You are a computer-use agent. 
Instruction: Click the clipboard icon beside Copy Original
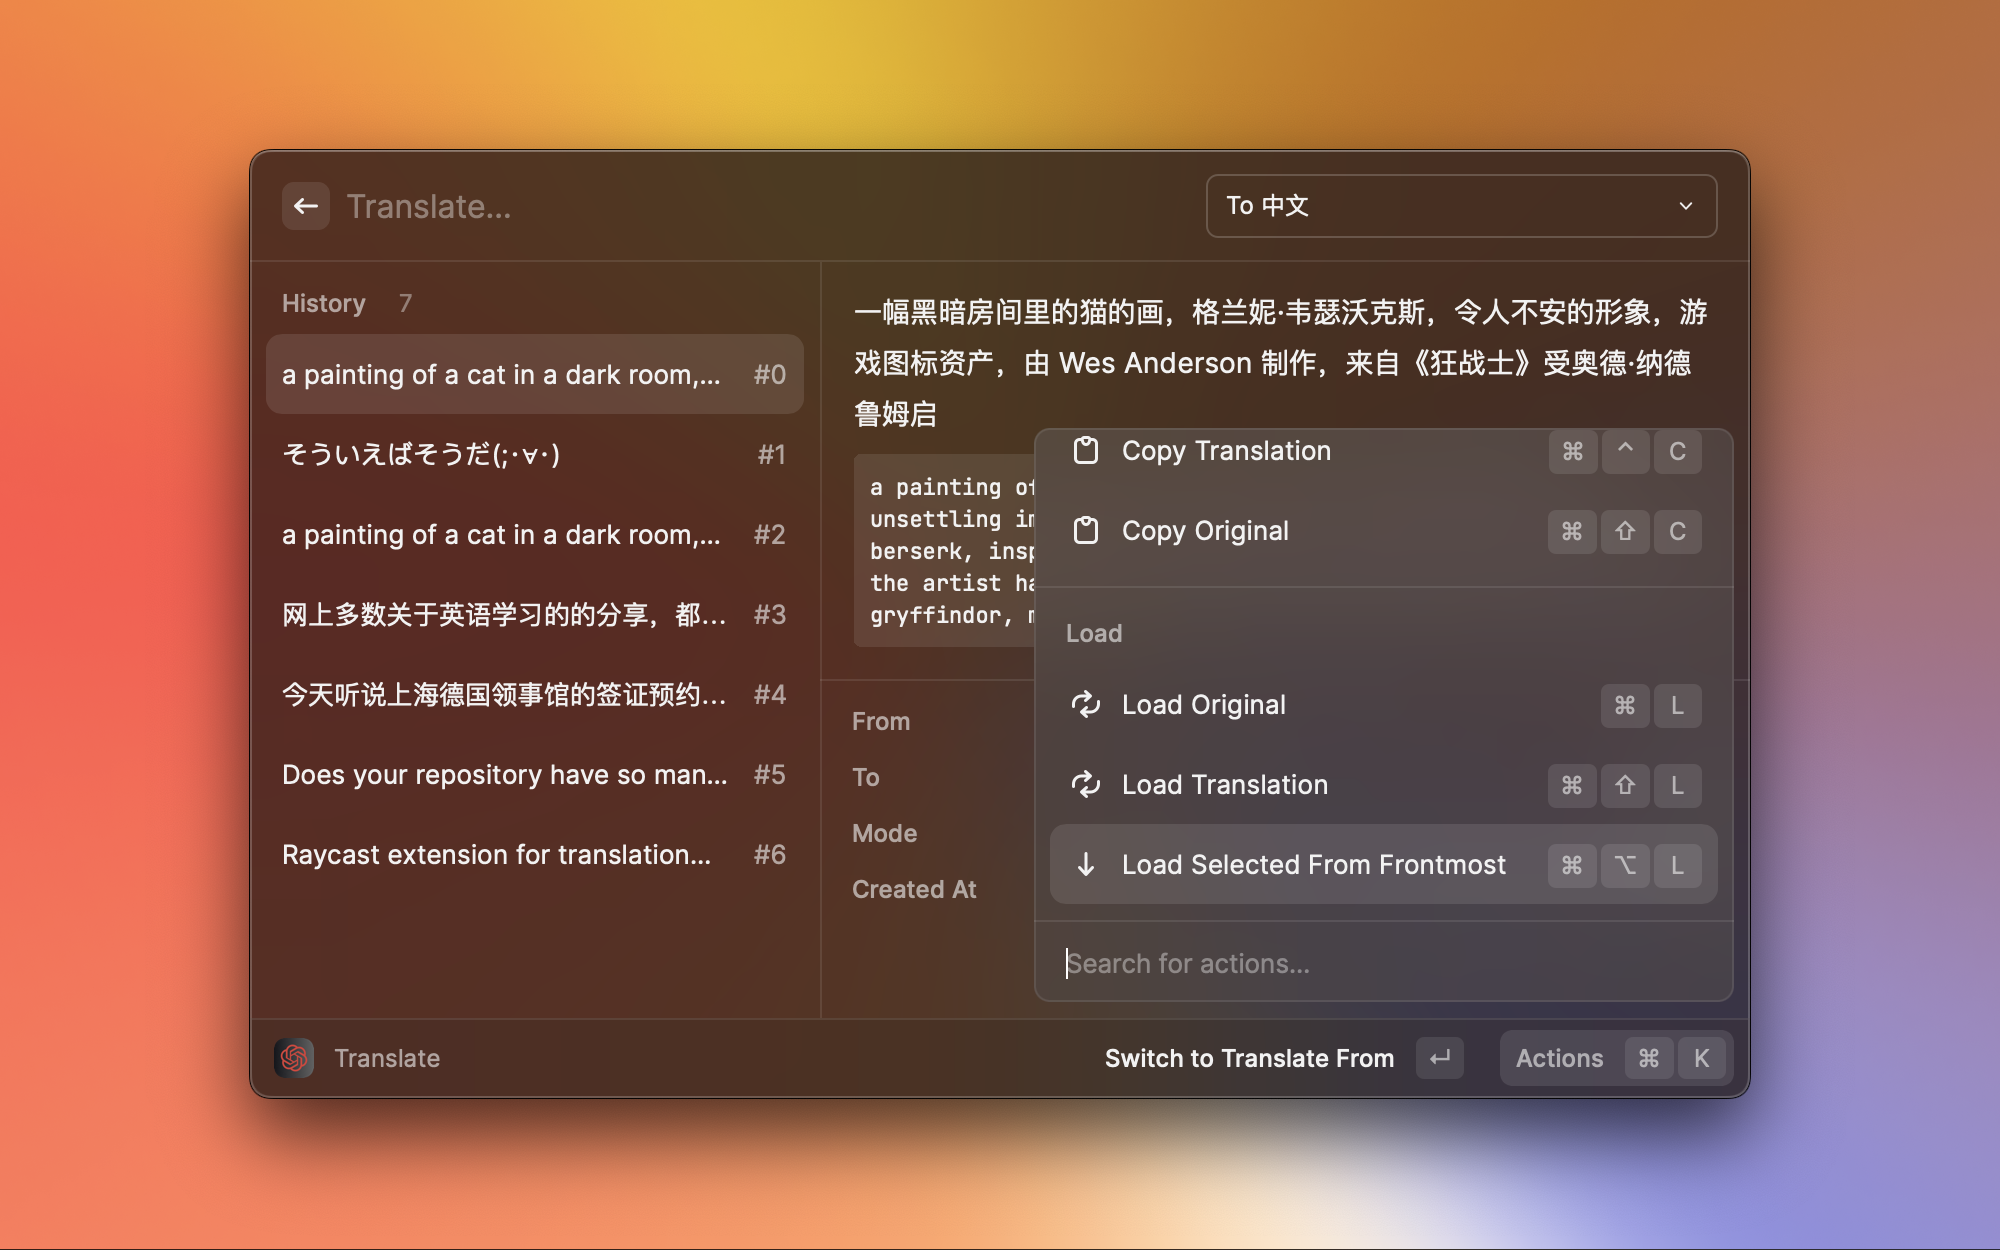coord(1086,531)
